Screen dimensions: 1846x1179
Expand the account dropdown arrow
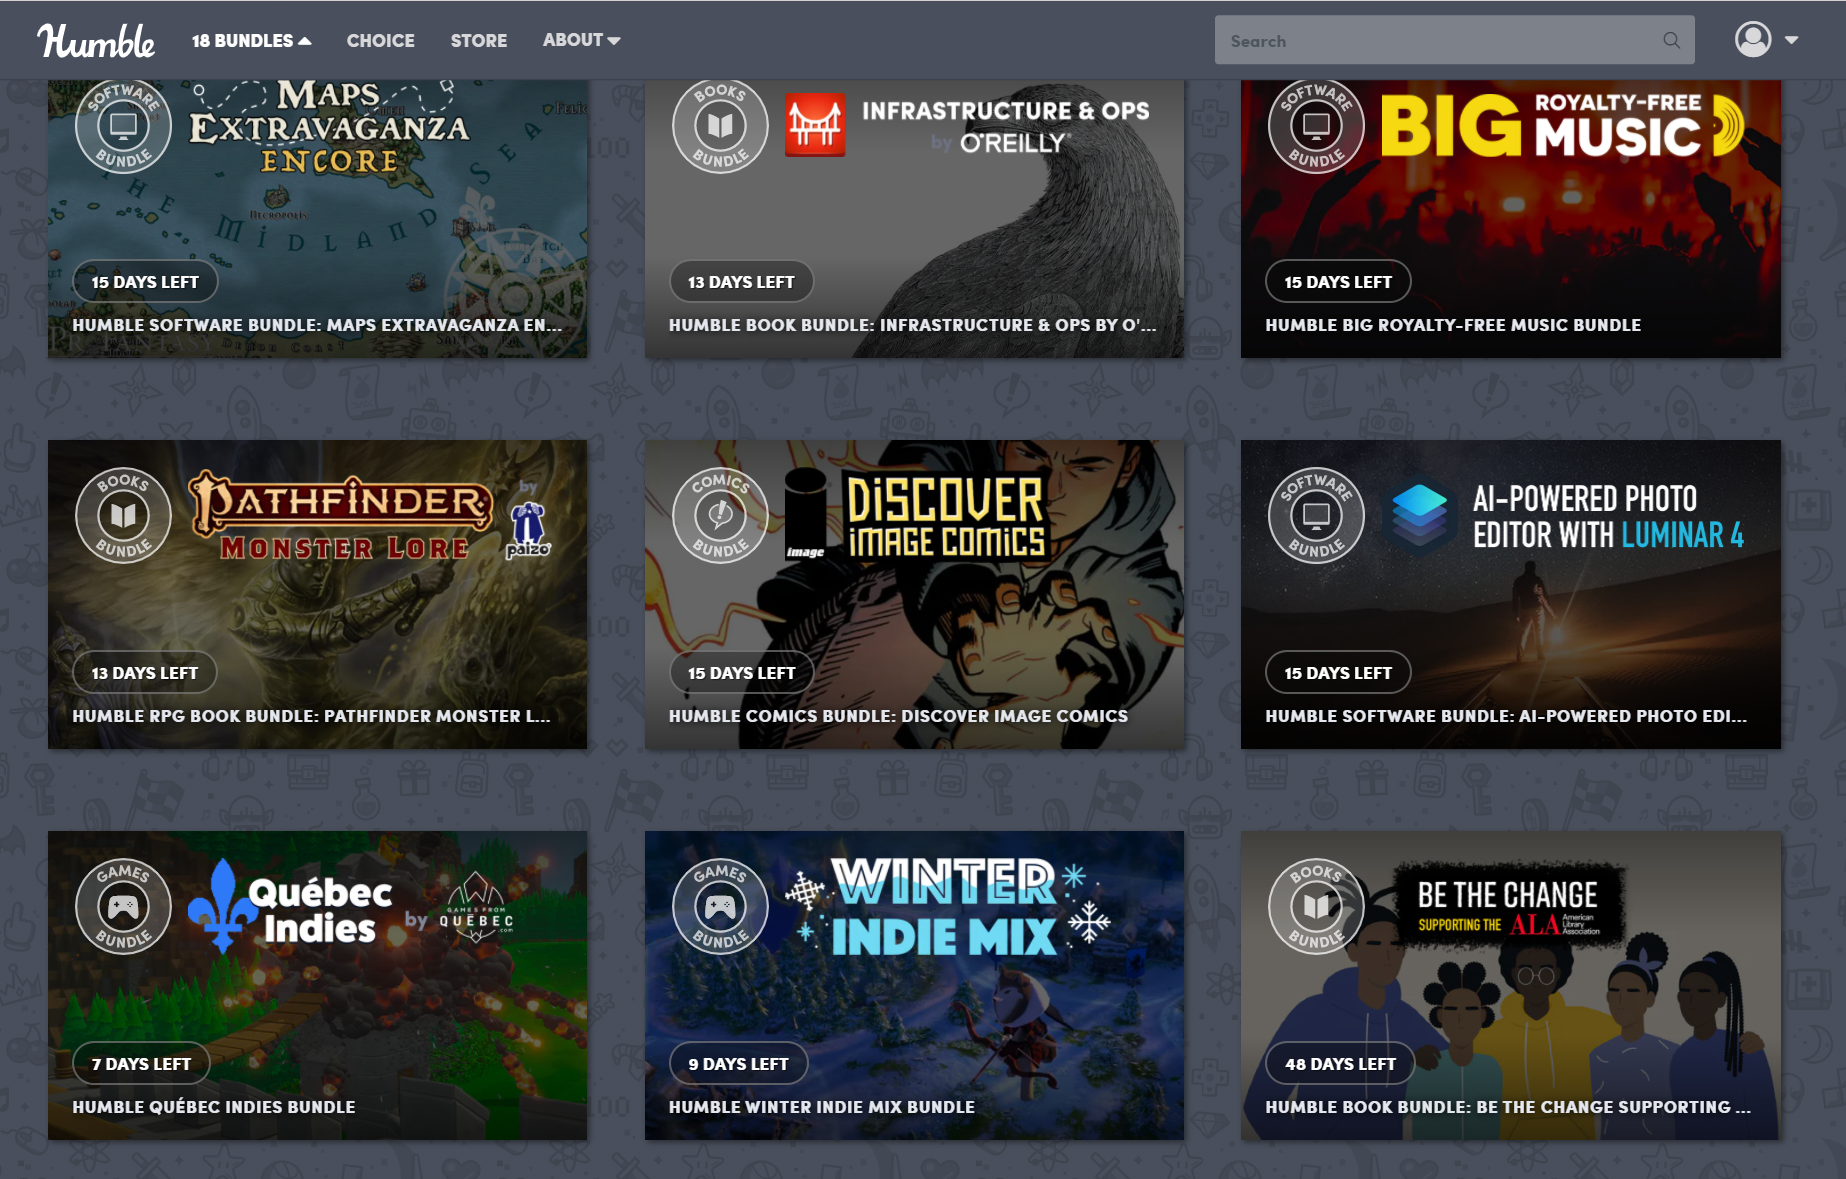pyautogui.click(x=1791, y=41)
